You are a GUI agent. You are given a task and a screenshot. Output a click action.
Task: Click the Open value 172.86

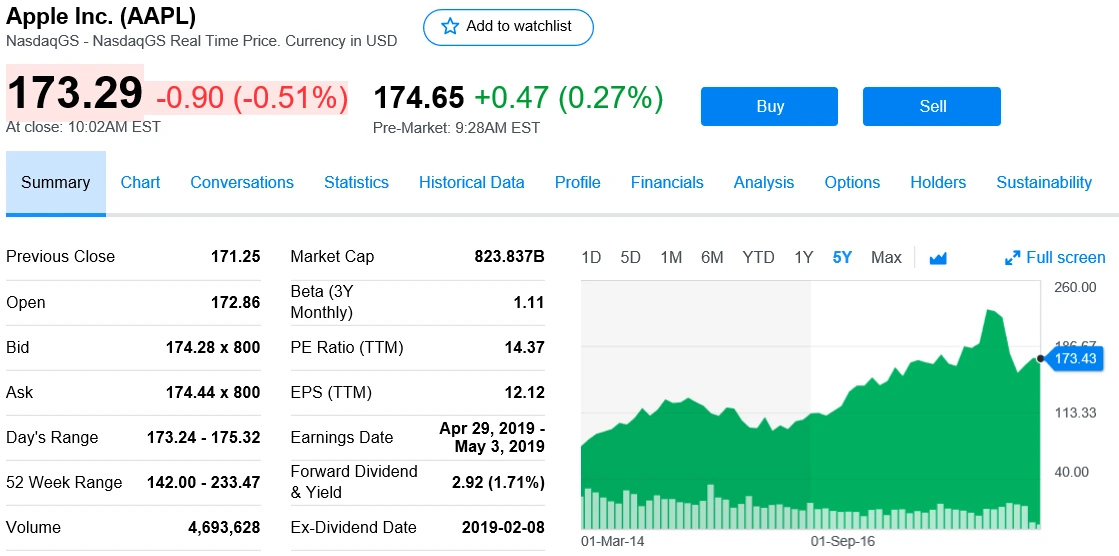point(236,303)
